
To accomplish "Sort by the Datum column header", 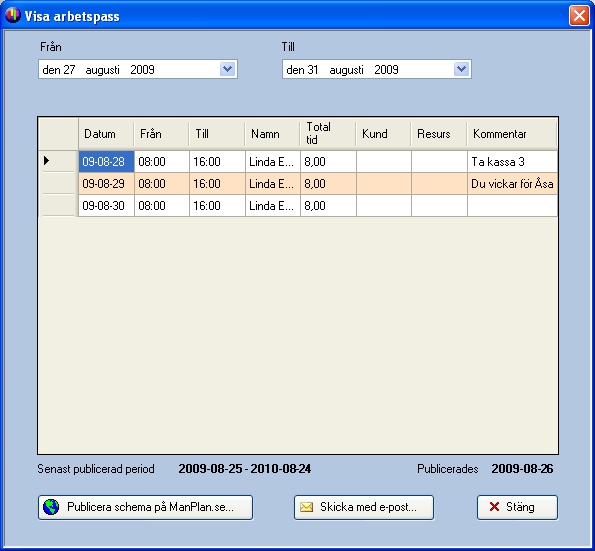I will pos(106,134).
